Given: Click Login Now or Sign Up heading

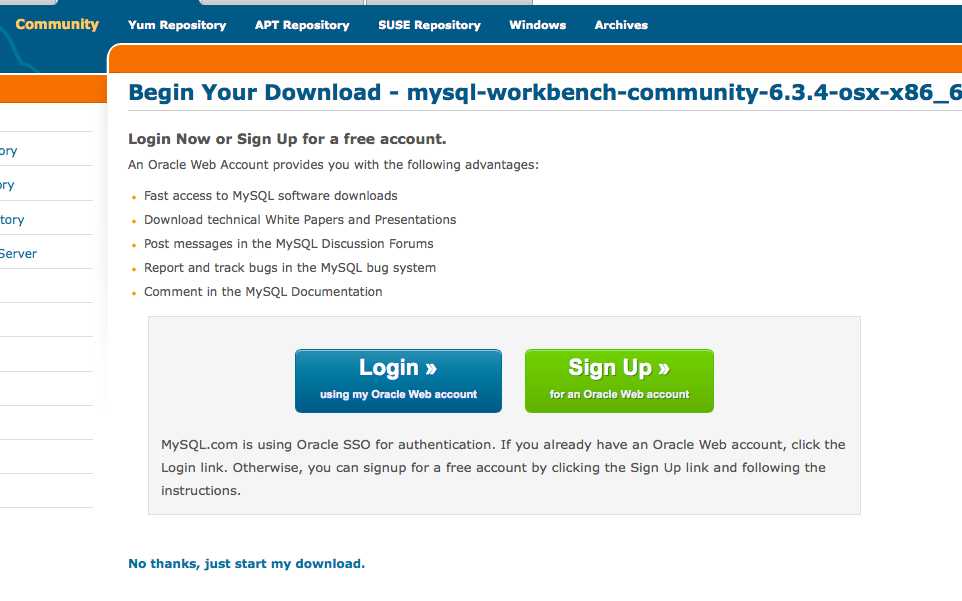Looking at the screenshot, I should pyautogui.click(x=287, y=139).
